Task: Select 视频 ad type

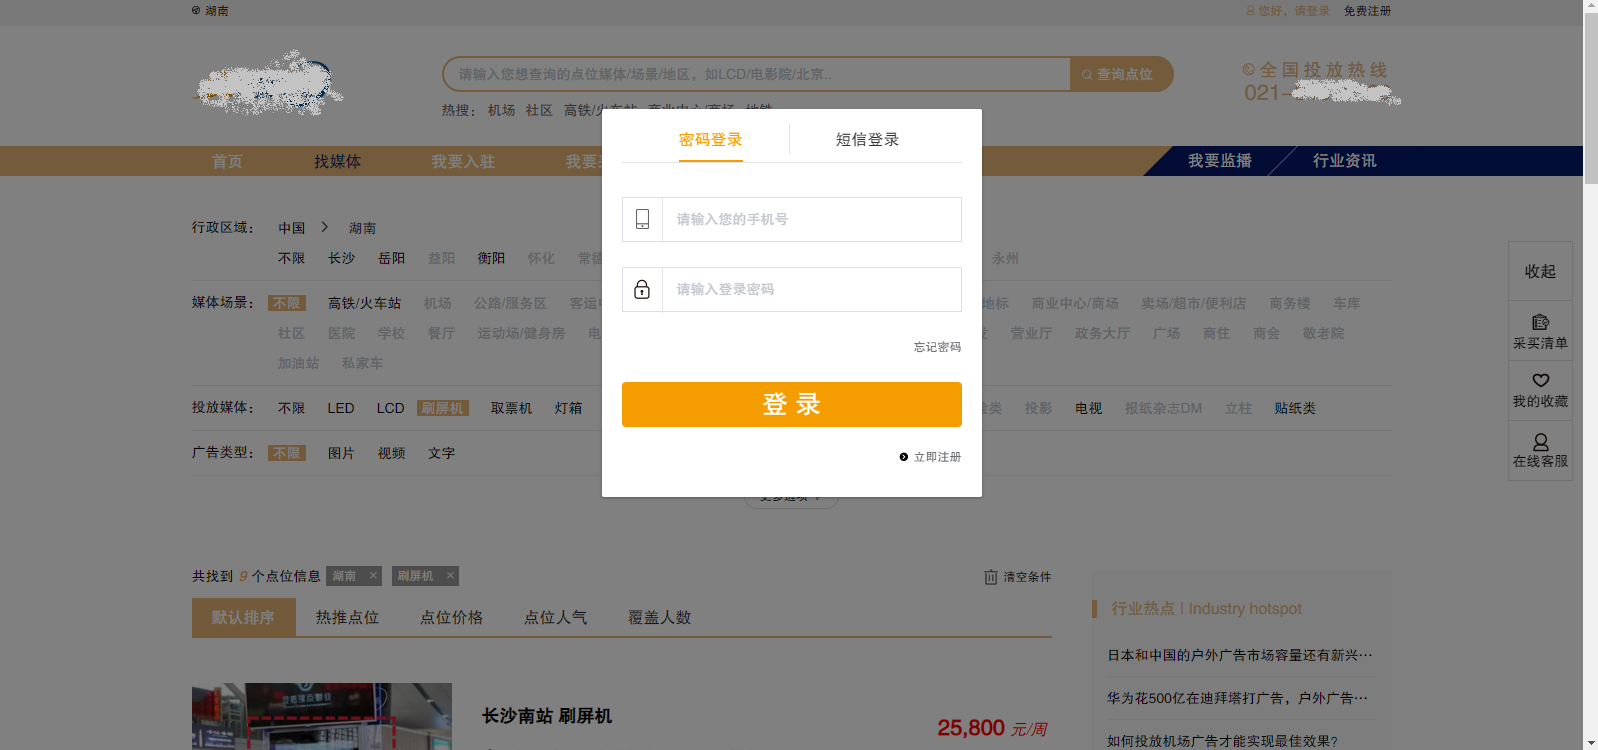Action: tap(391, 453)
